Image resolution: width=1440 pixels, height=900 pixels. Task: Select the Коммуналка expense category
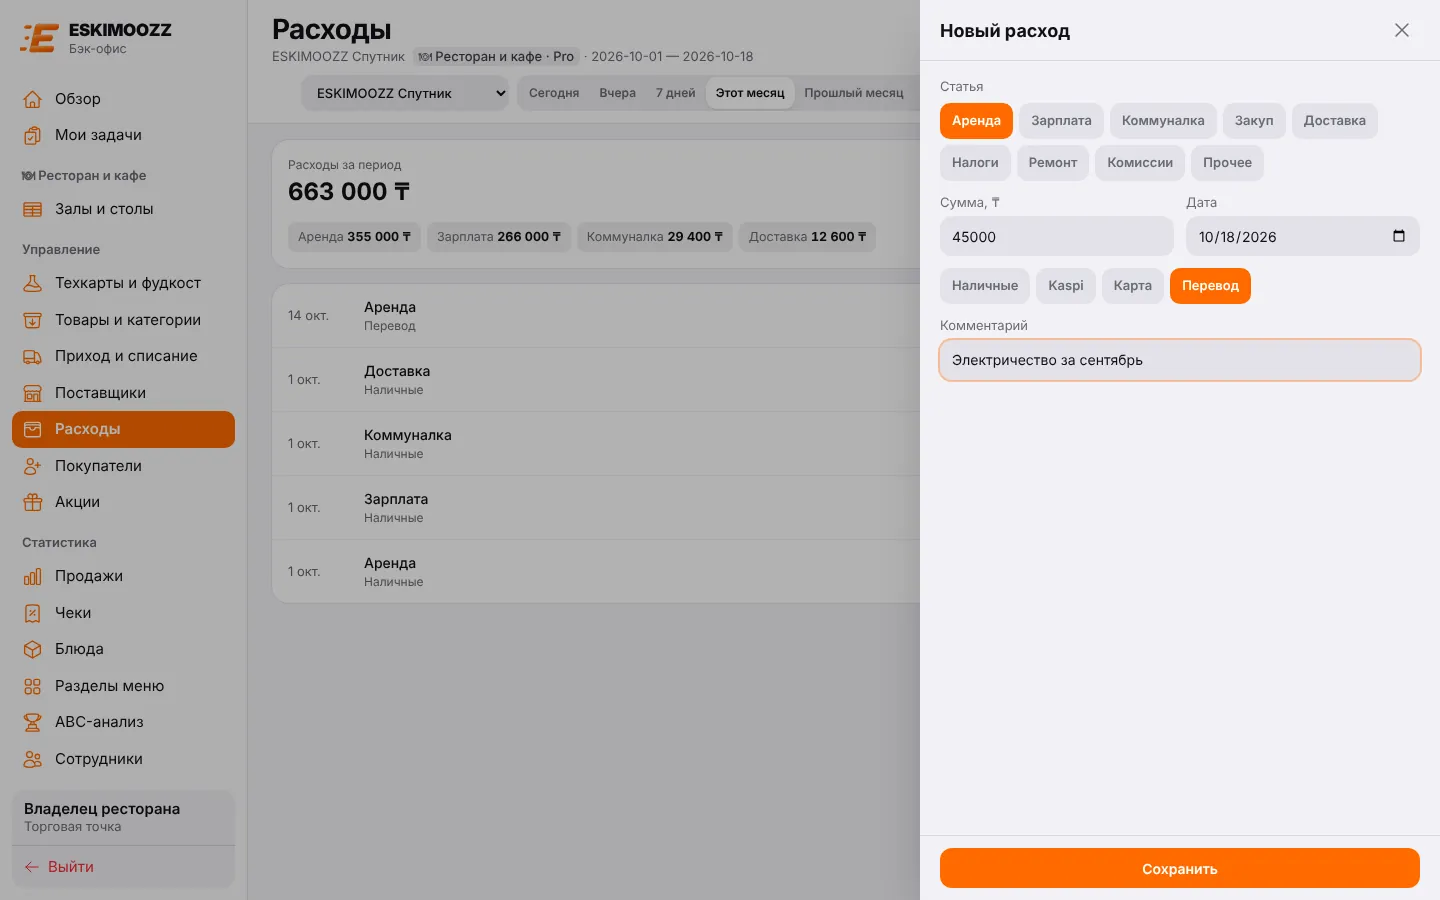1163,121
